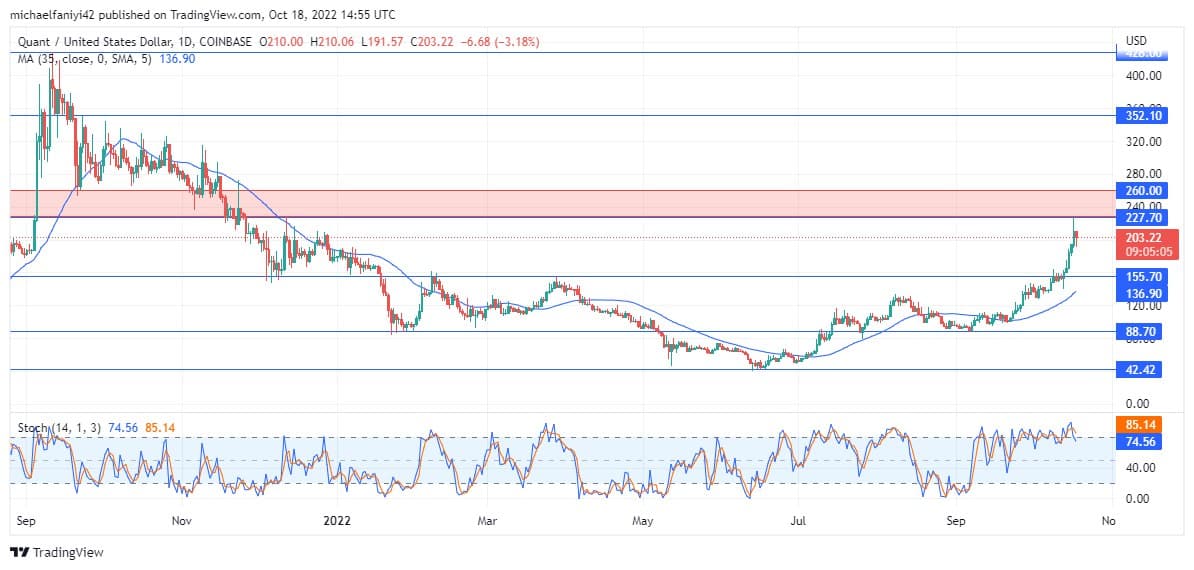Click the 352.10 price level label

click(x=1143, y=116)
